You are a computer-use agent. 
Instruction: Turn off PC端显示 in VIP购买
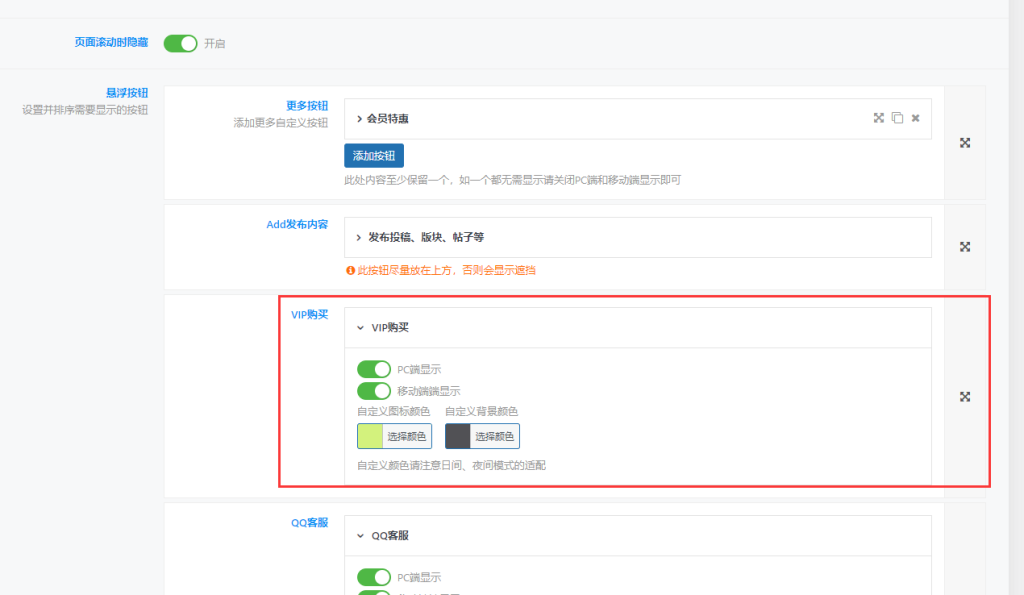click(x=374, y=369)
